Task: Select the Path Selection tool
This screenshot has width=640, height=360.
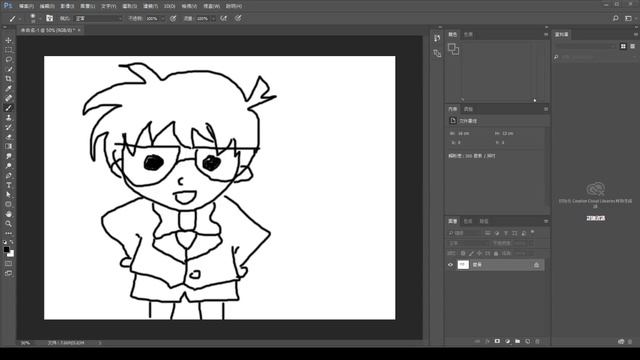Action: point(8,195)
